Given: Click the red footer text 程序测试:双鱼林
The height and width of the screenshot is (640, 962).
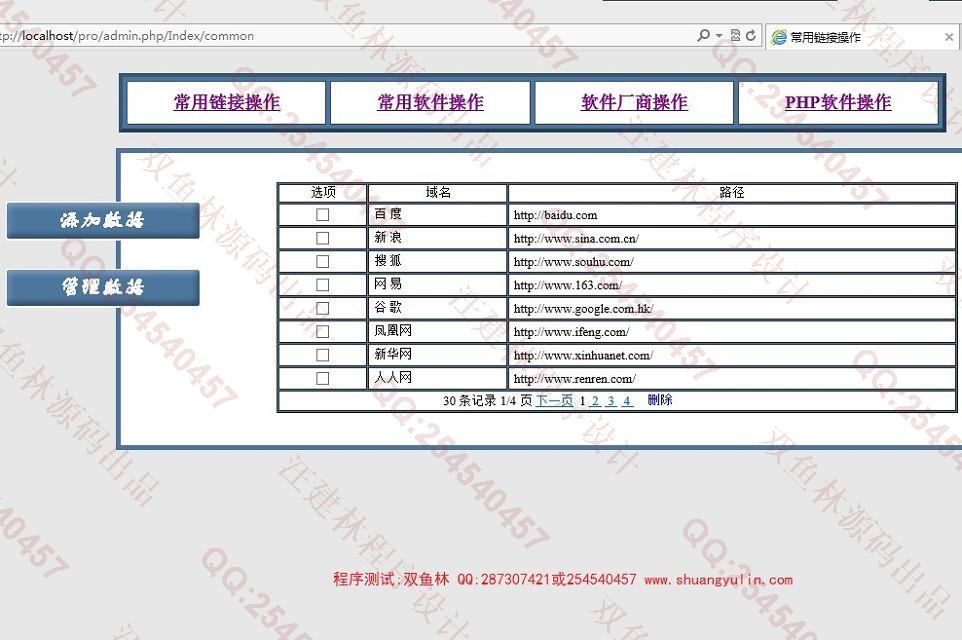Looking at the screenshot, I should pyautogui.click(x=391, y=579).
